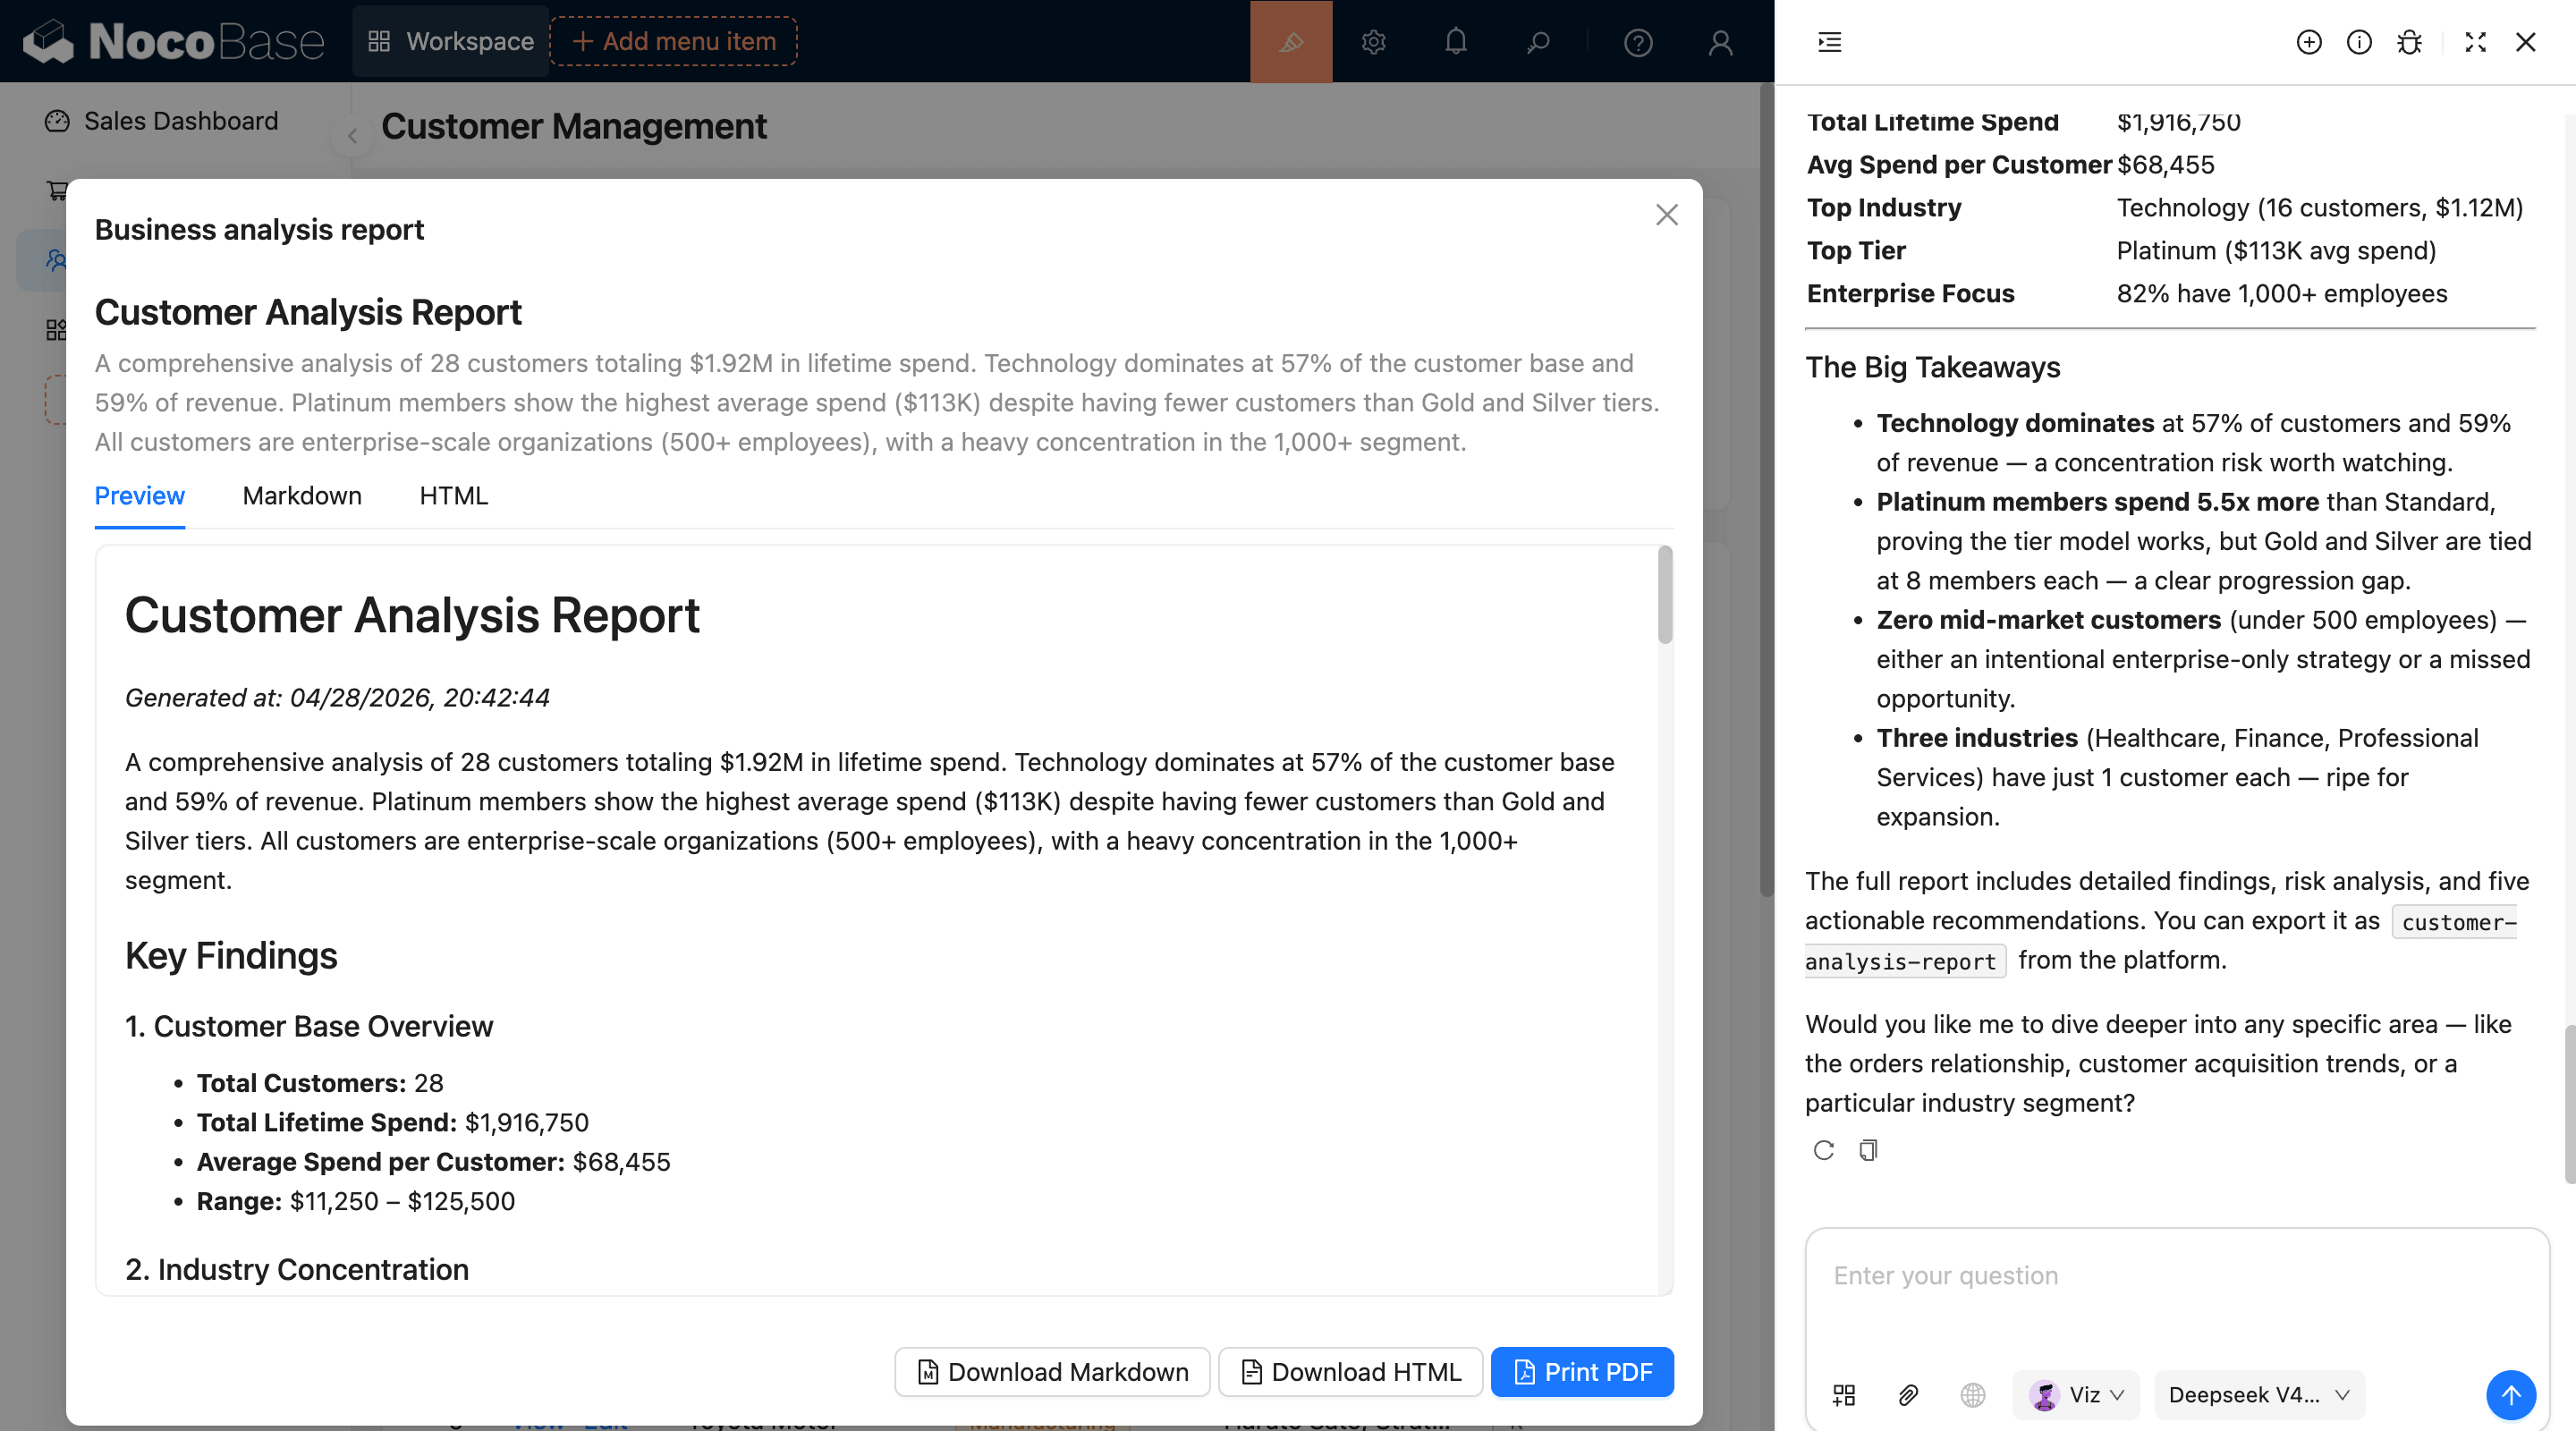Switch to the Markdown tab
The image size is (2576, 1431).
pyautogui.click(x=302, y=496)
